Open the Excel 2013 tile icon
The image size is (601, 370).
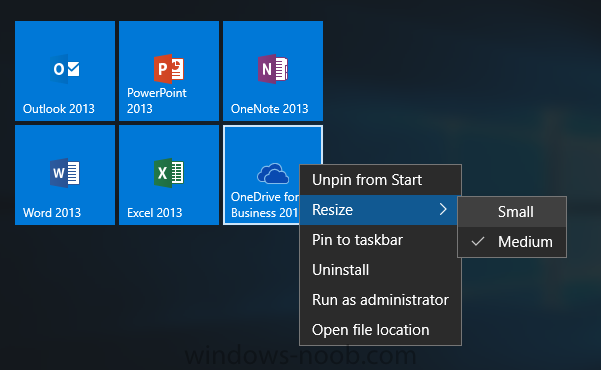[x=169, y=173]
